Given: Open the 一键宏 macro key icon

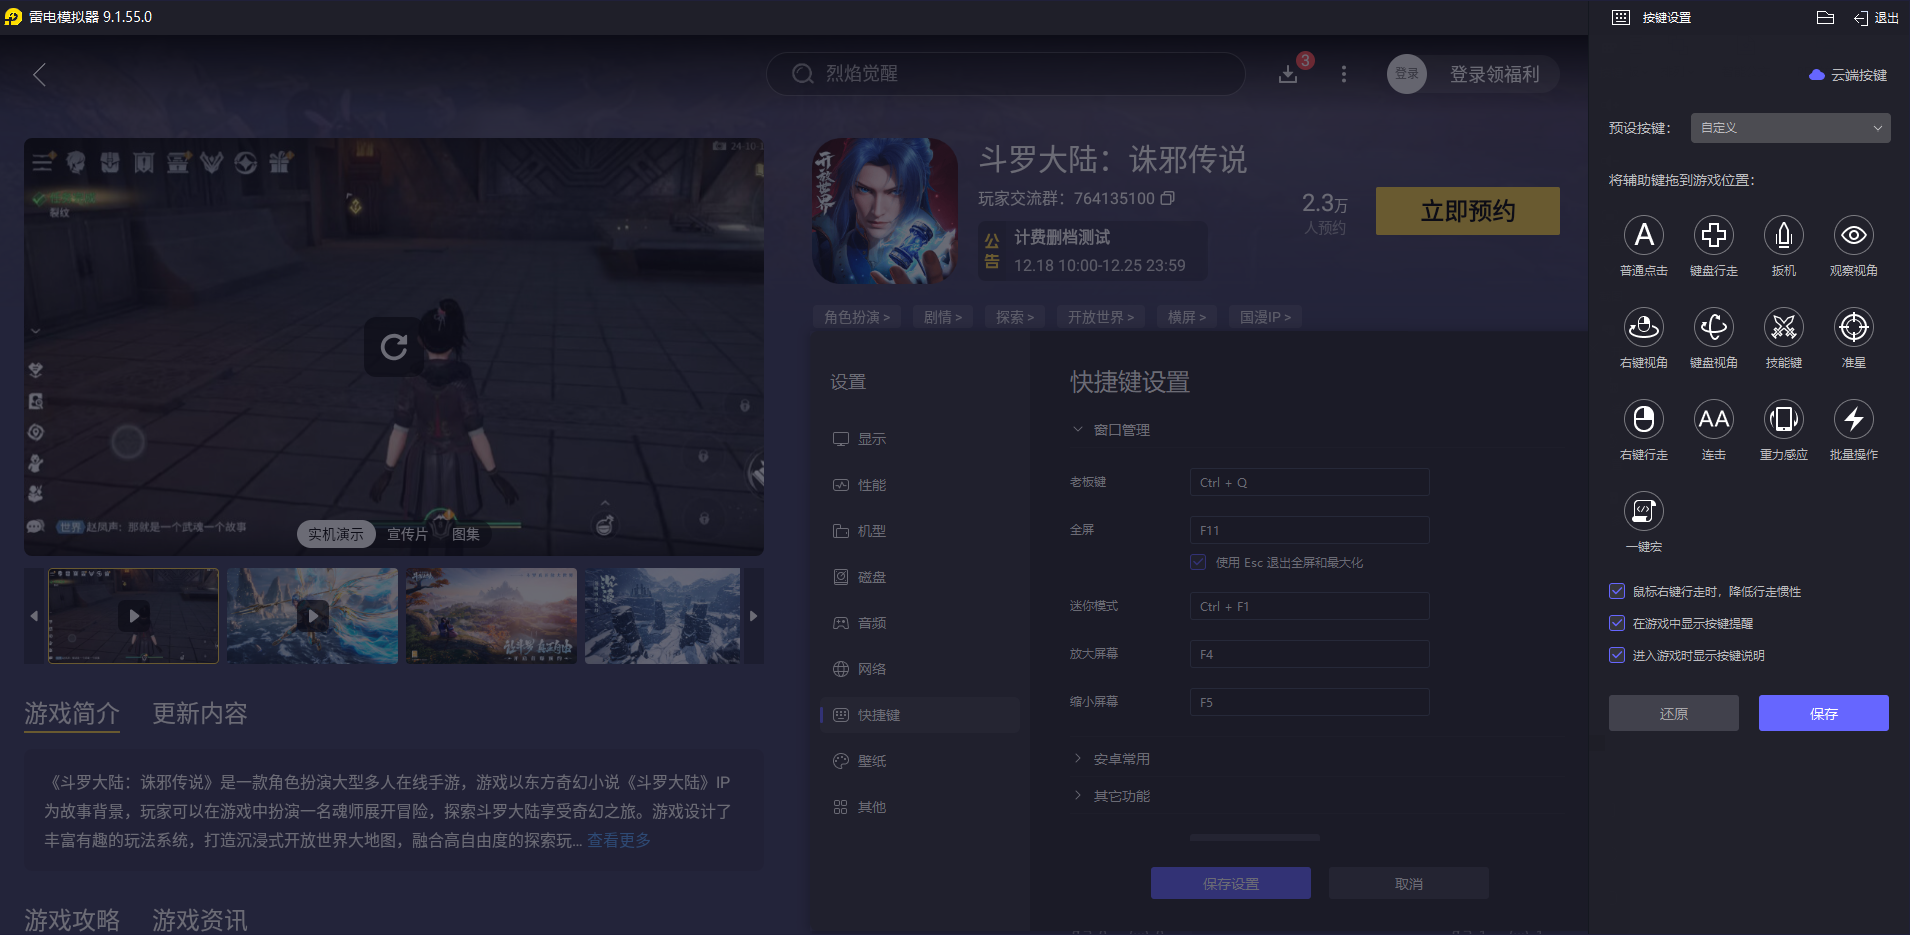Looking at the screenshot, I should [x=1643, y=512].
